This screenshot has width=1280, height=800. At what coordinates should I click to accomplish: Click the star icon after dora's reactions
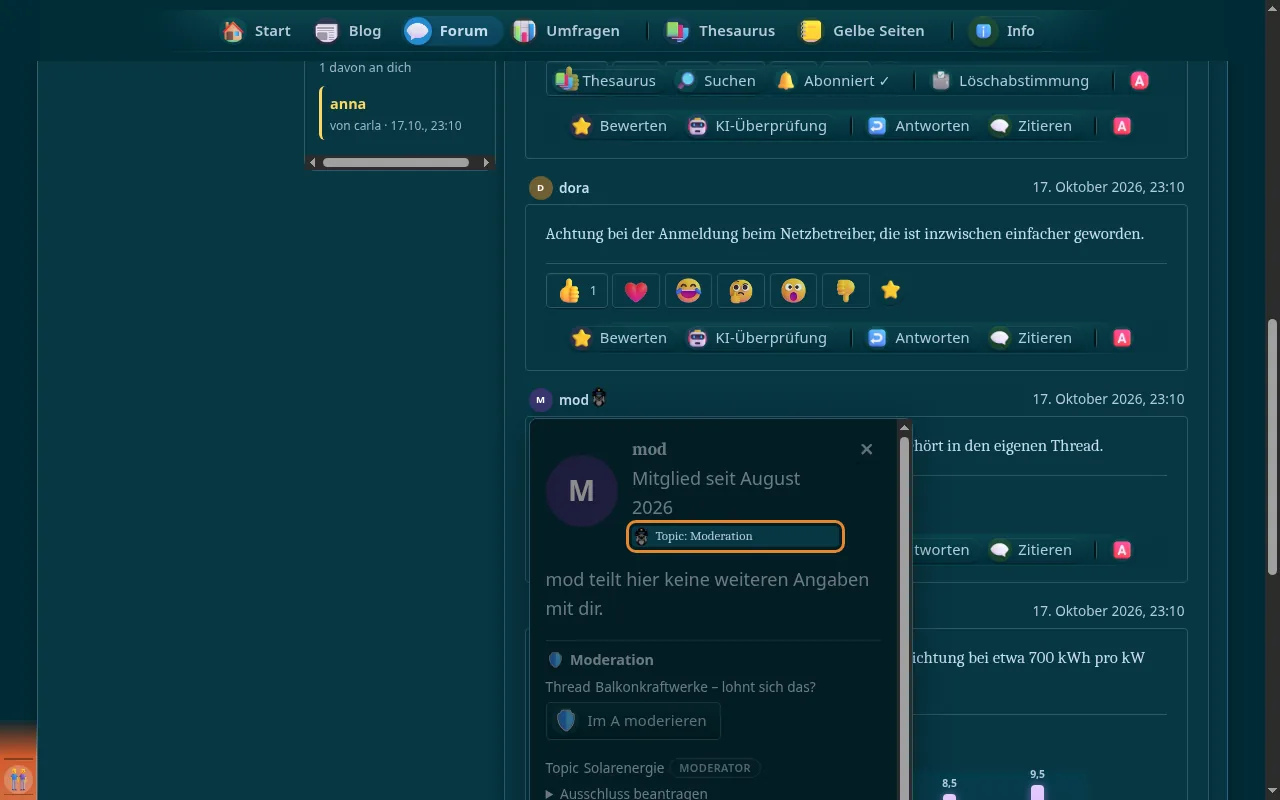click(891, 290)
